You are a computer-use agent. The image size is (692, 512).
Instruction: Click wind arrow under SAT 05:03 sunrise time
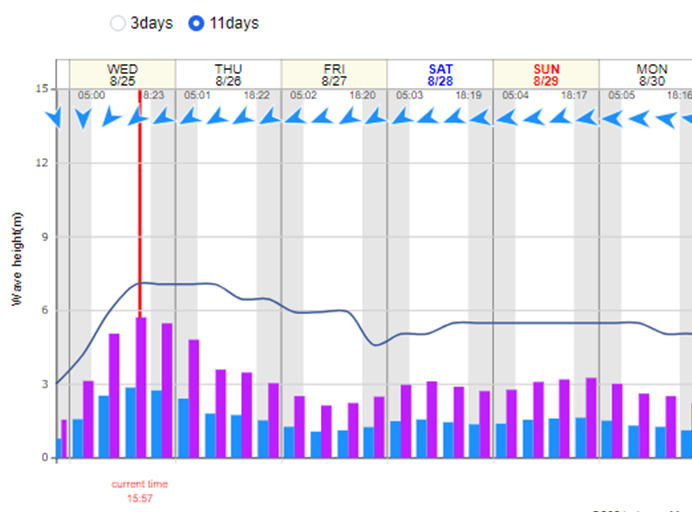click(401, 118)
